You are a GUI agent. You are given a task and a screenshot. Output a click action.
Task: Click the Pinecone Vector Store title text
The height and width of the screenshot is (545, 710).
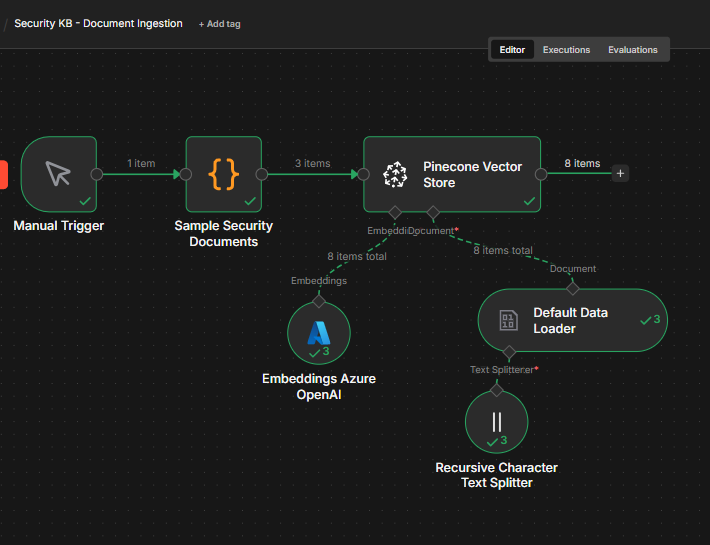point(472,175)
